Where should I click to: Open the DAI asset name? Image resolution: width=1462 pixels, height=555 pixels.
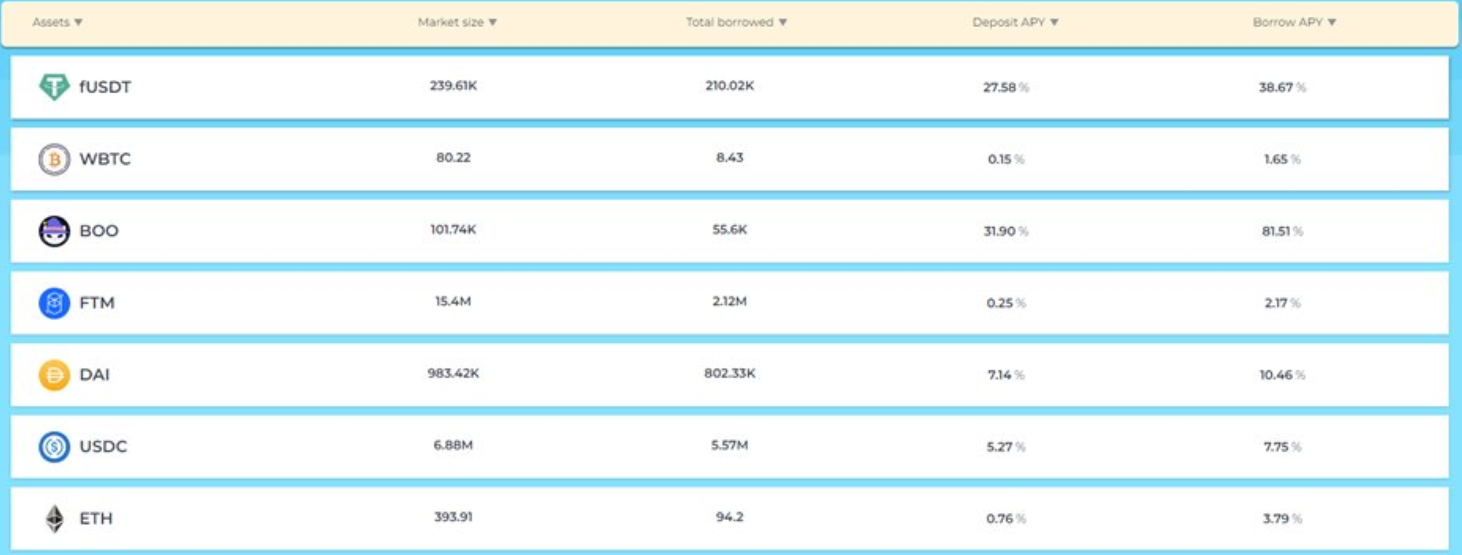coord(95,375)
